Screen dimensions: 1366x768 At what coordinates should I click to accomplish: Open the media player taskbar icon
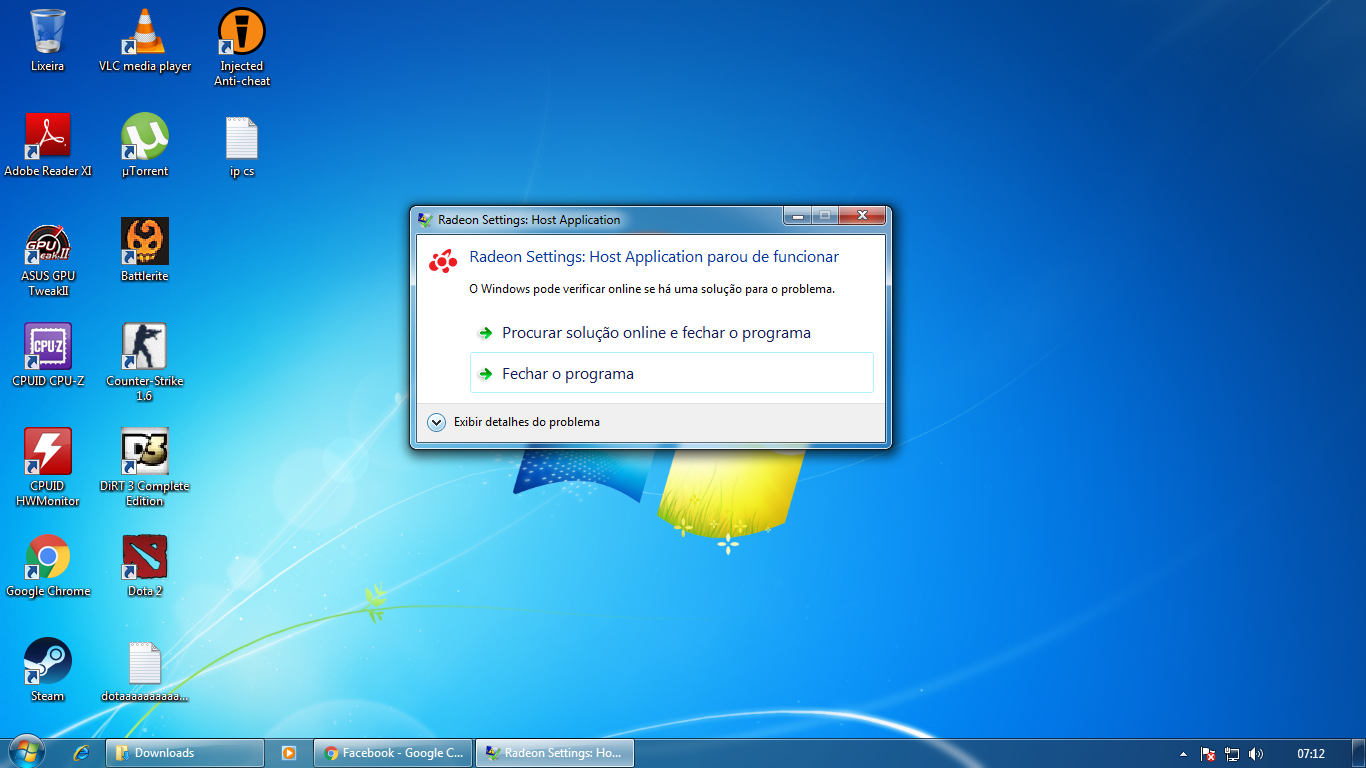click(x=289, y=753)
